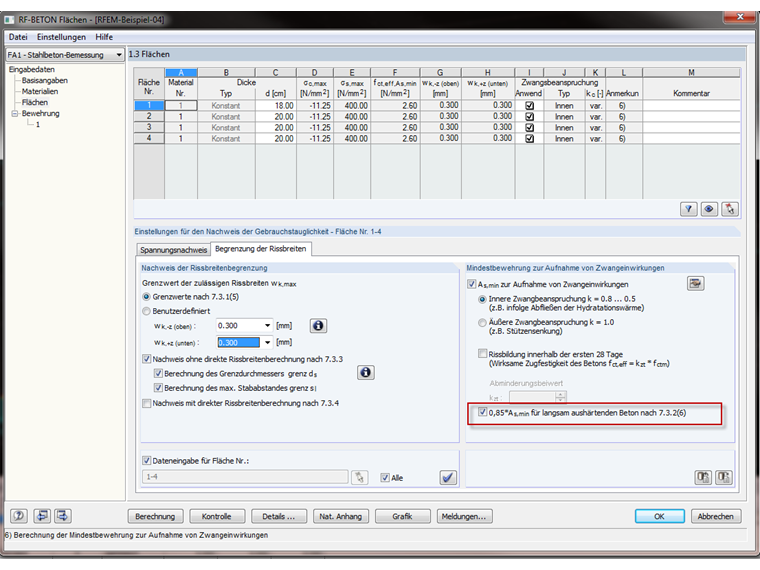This screenshot has height=570, width=760.
Task: Collapse the Bewehrung tree node
Action: pyautogui.click(x=15, y=113)
